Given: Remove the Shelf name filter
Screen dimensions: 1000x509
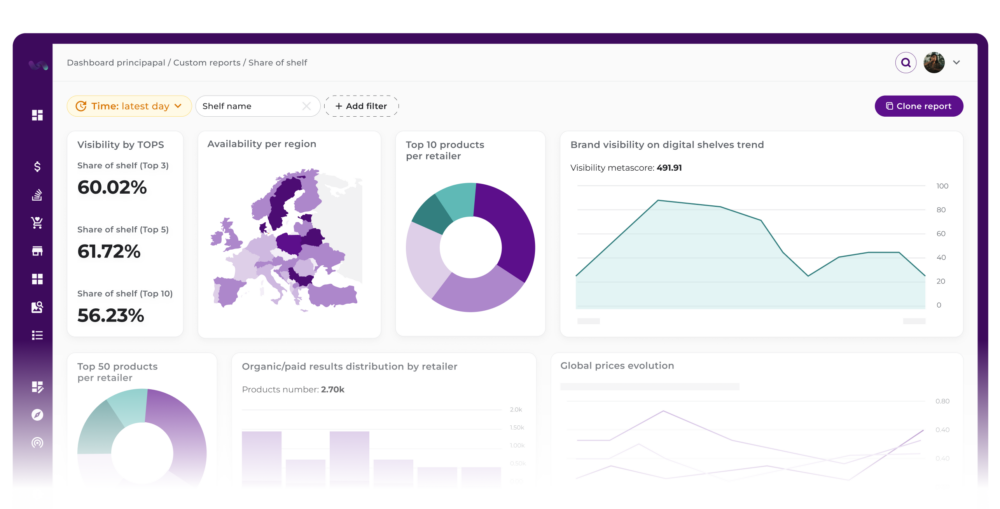Looking at the screenshot, I should [307, 106].
